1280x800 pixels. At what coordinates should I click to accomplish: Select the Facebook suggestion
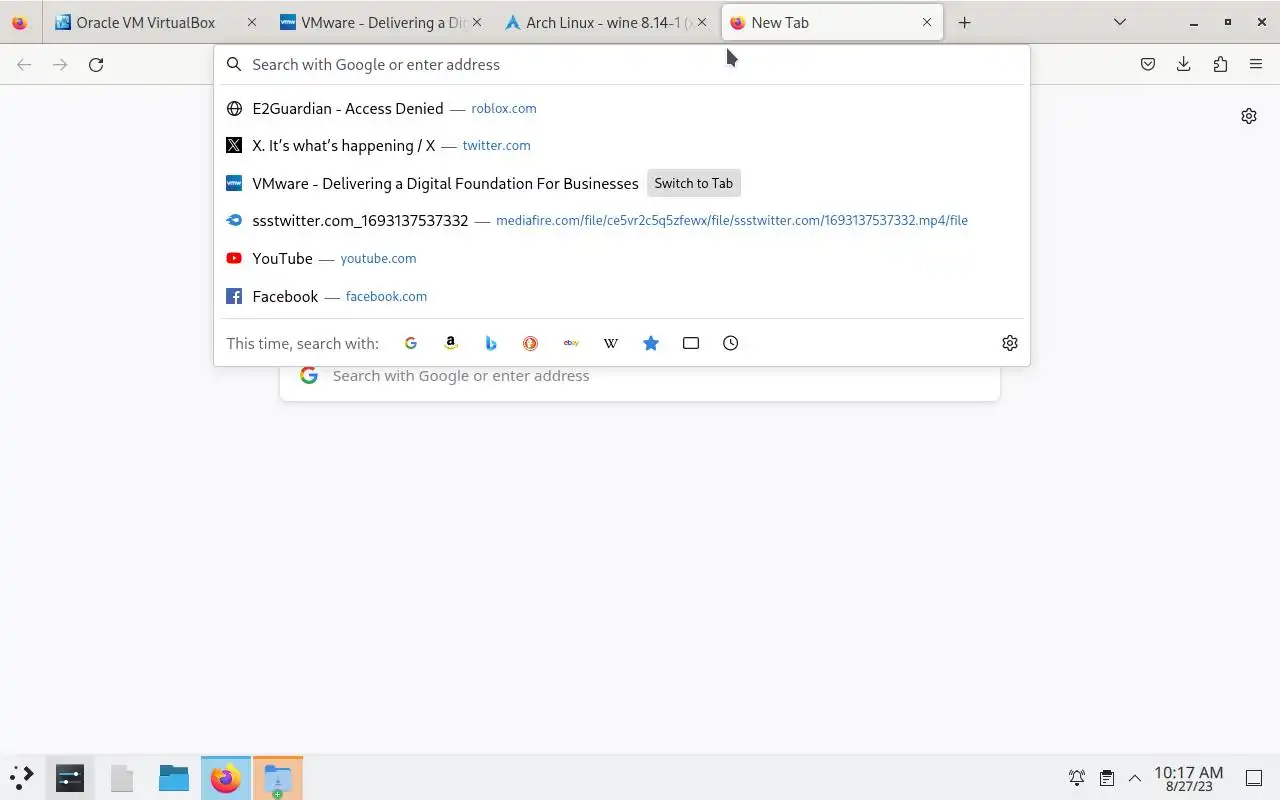pos(622,296)
